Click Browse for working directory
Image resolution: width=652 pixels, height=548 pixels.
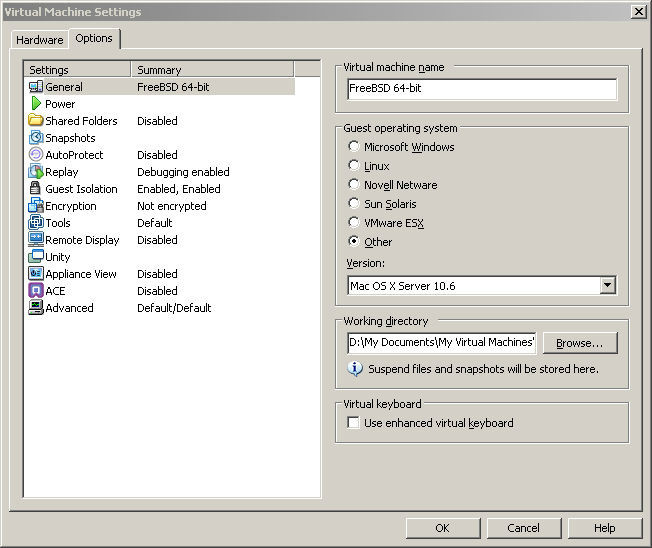click(580, 343)
